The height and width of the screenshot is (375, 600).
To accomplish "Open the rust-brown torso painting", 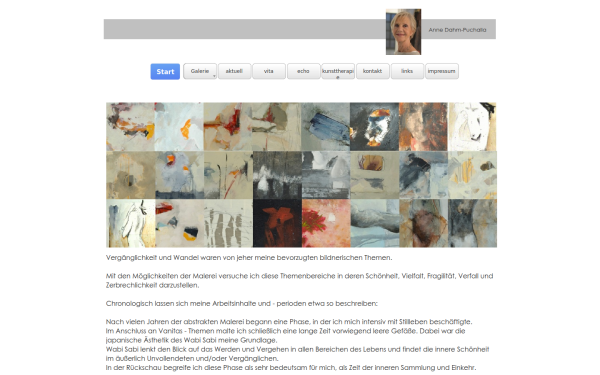I will click(424, 223).
